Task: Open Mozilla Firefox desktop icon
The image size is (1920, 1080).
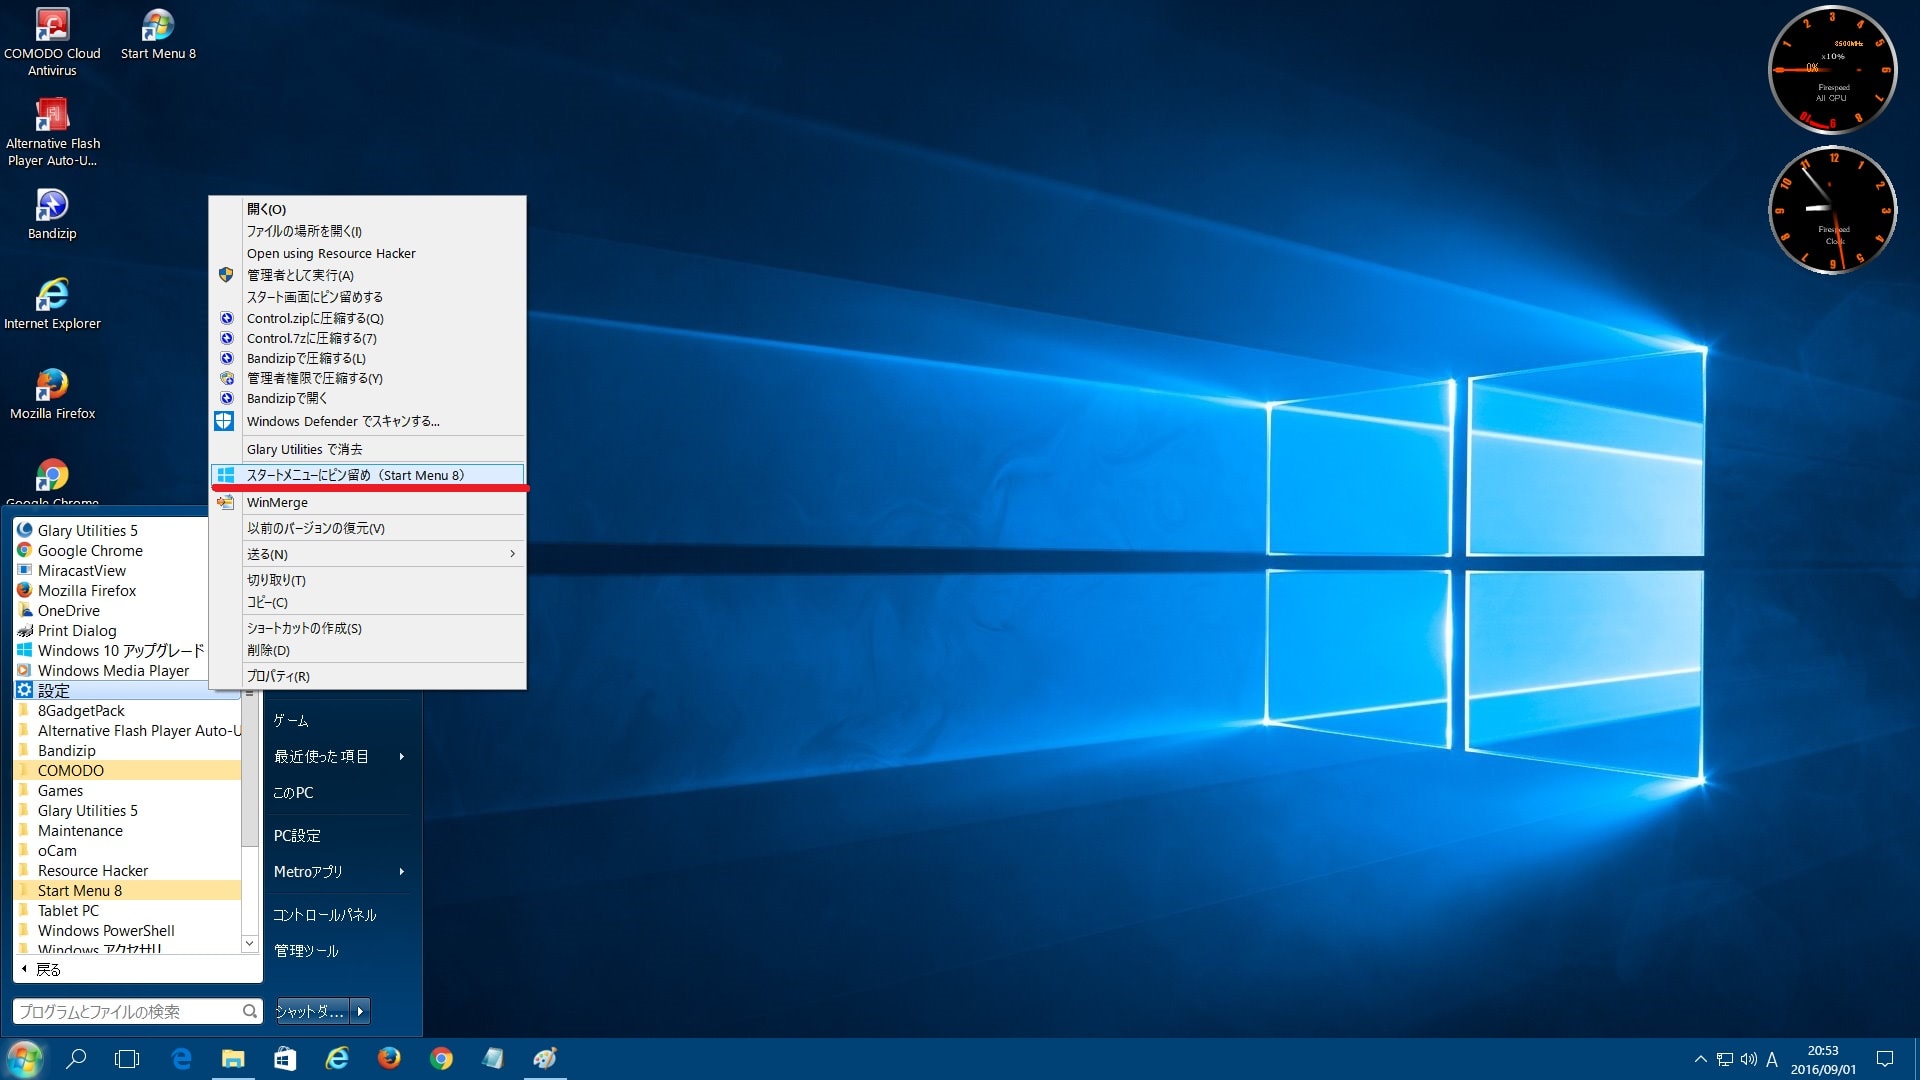Action: (x=52, y=394)
